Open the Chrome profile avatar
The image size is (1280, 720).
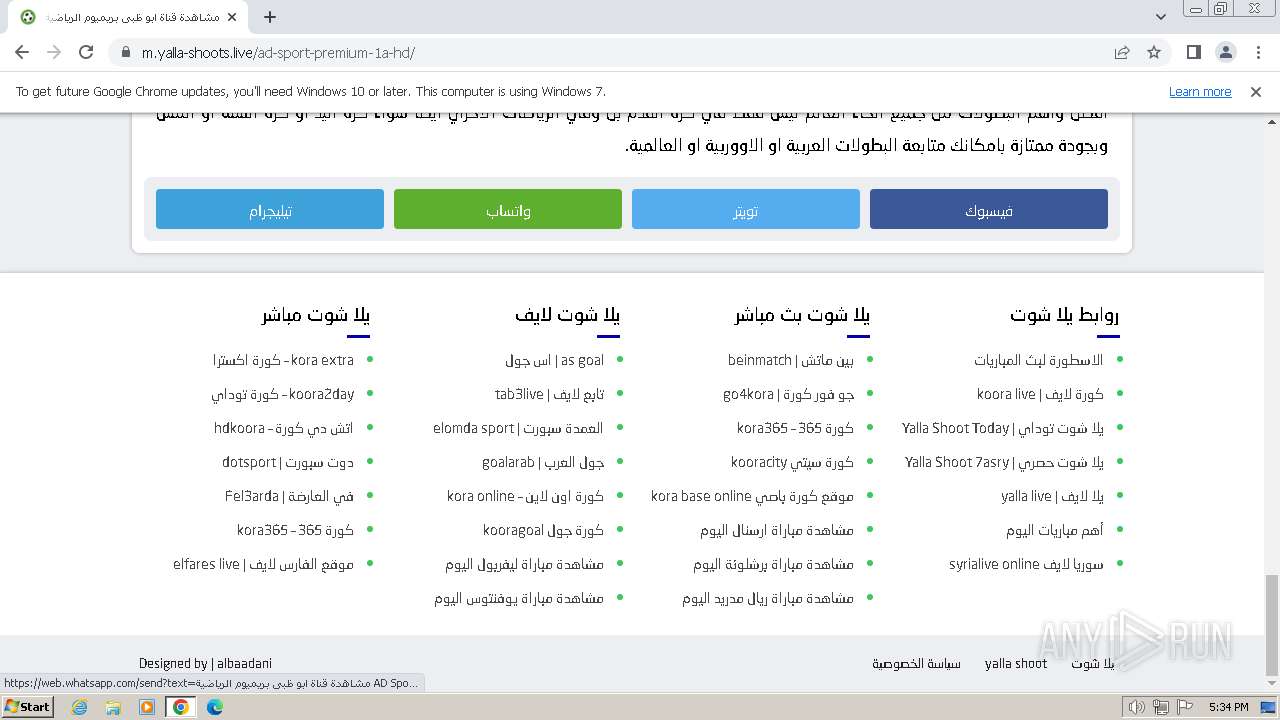pyautogui.click(x=1226, y=52)
